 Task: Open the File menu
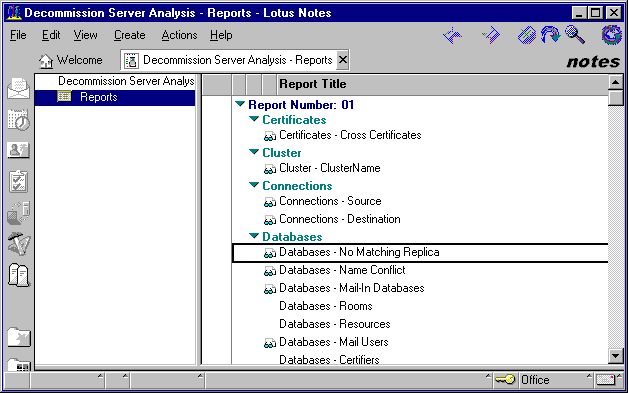[18, 35]
